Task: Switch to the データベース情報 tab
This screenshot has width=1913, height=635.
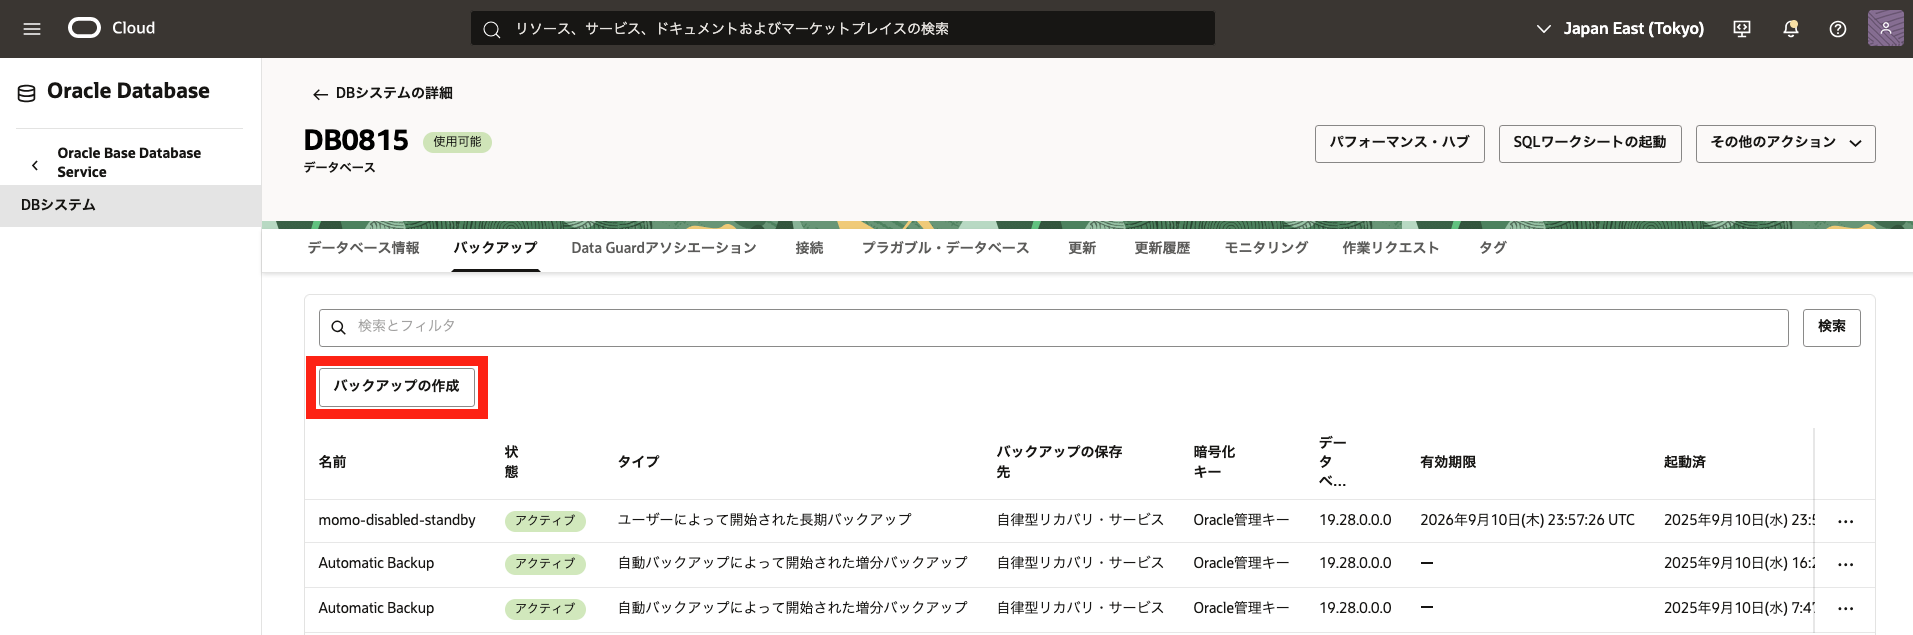Action: (x=363, y=248)
